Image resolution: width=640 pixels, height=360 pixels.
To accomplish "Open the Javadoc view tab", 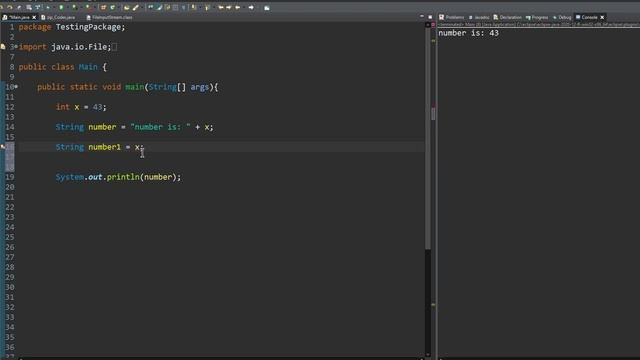I will 479,17.
